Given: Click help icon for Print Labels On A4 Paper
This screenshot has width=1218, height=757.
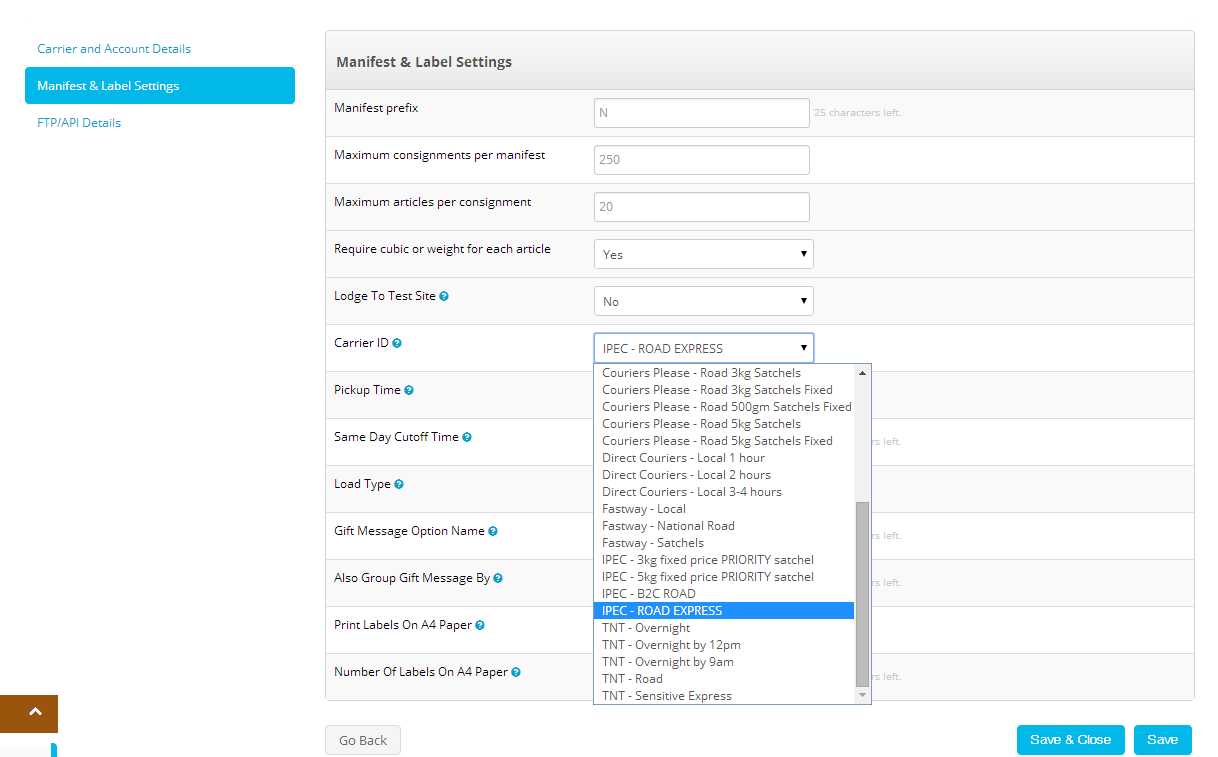Looking at the screenshot, I should pyautogui.click(x=480, y=626).
